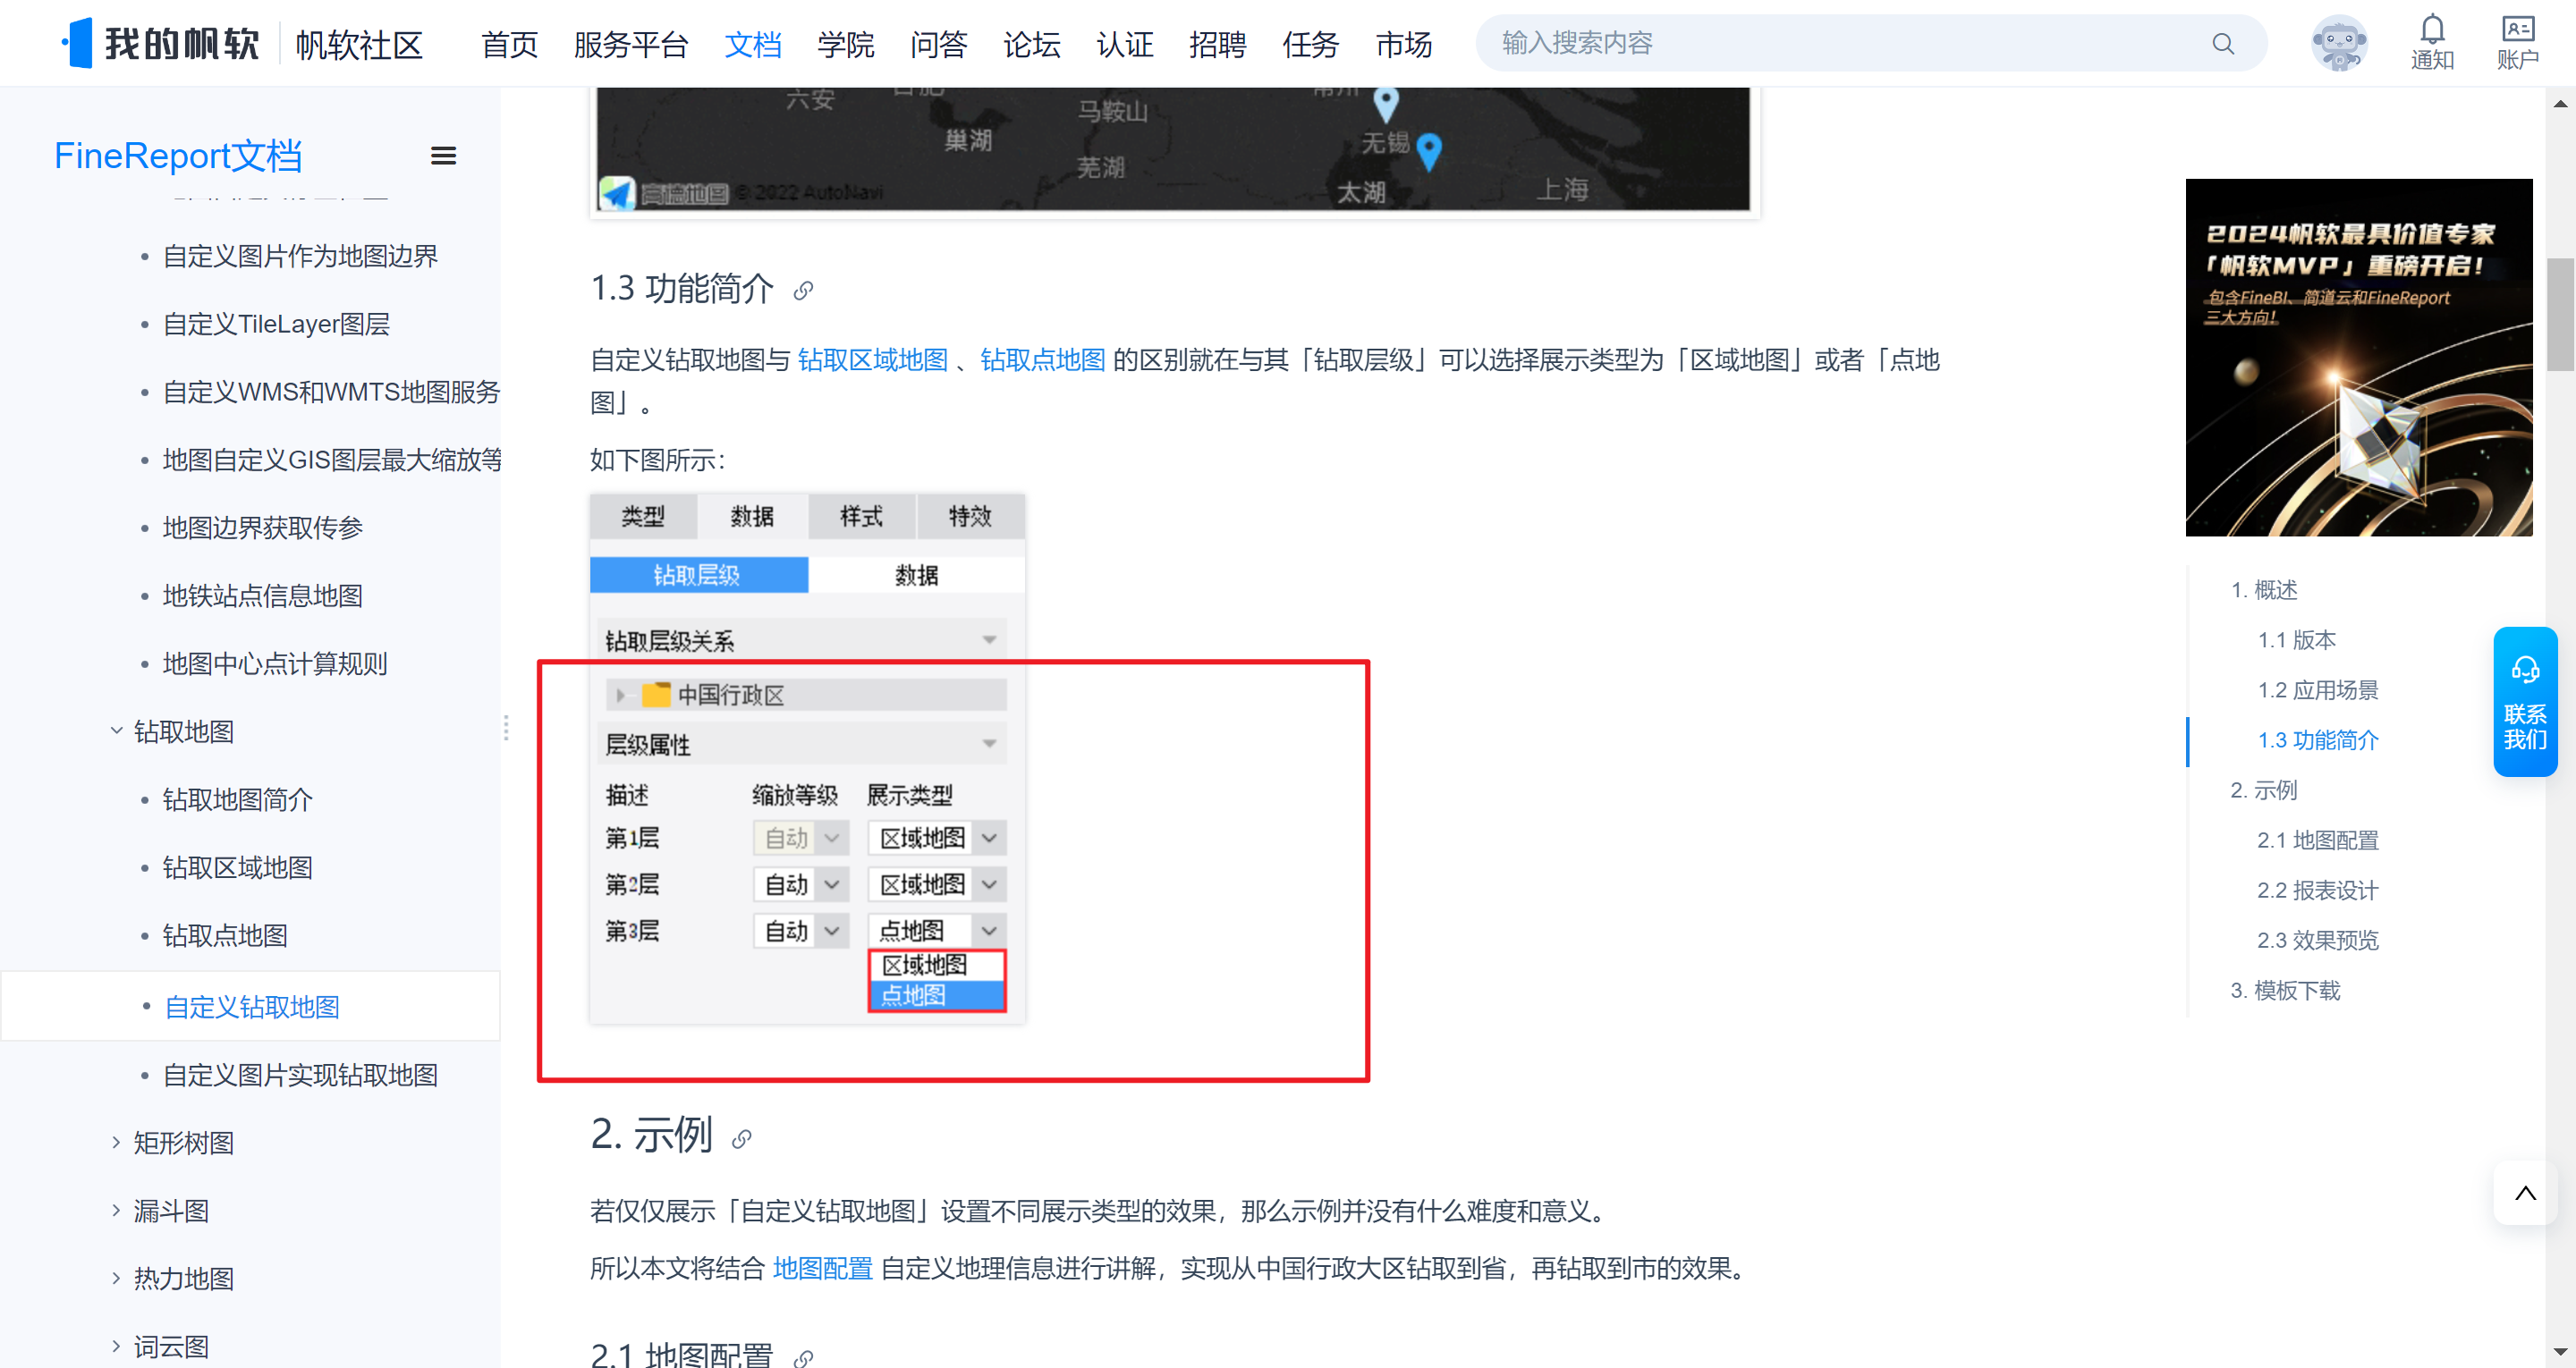This screenshot has height=1368, width=2576.
Task: Jump to 1.3 功能简介 in outline
Action: (2318, 740)
